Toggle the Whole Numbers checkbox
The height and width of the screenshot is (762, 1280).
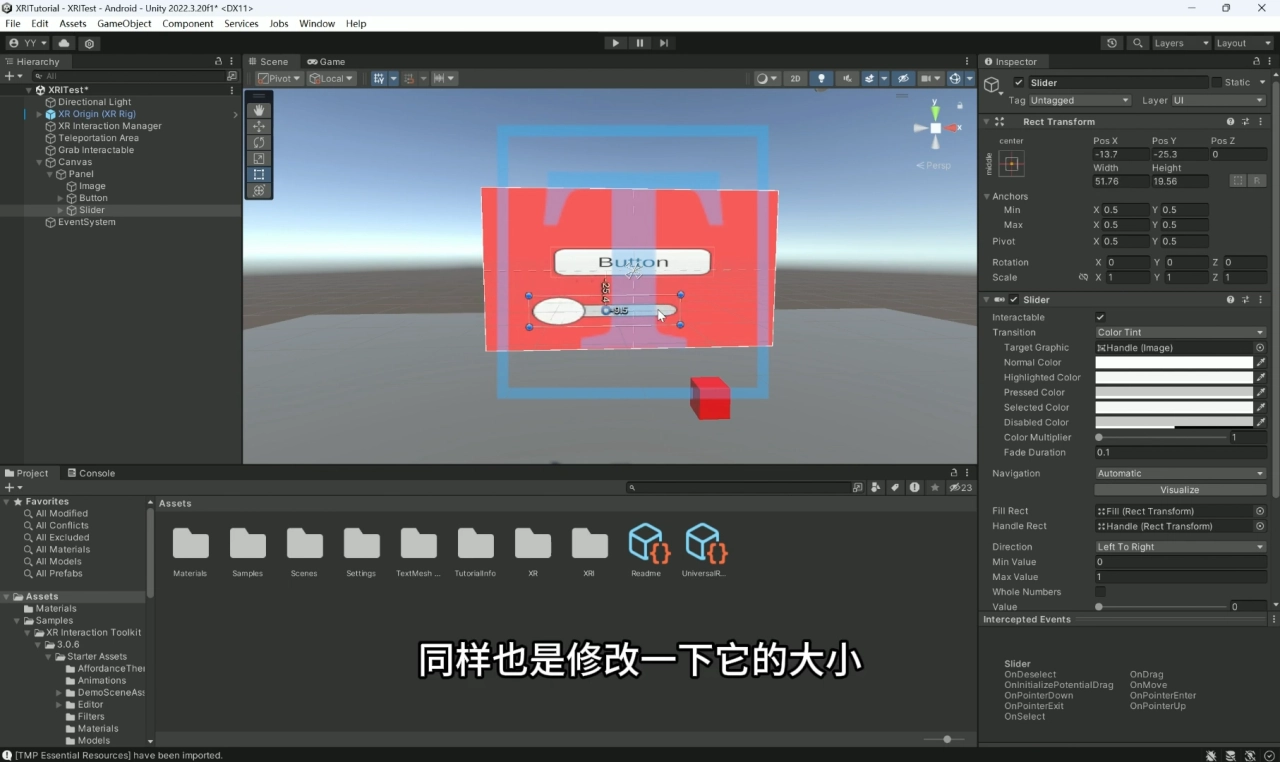[x=1100, y=592]
